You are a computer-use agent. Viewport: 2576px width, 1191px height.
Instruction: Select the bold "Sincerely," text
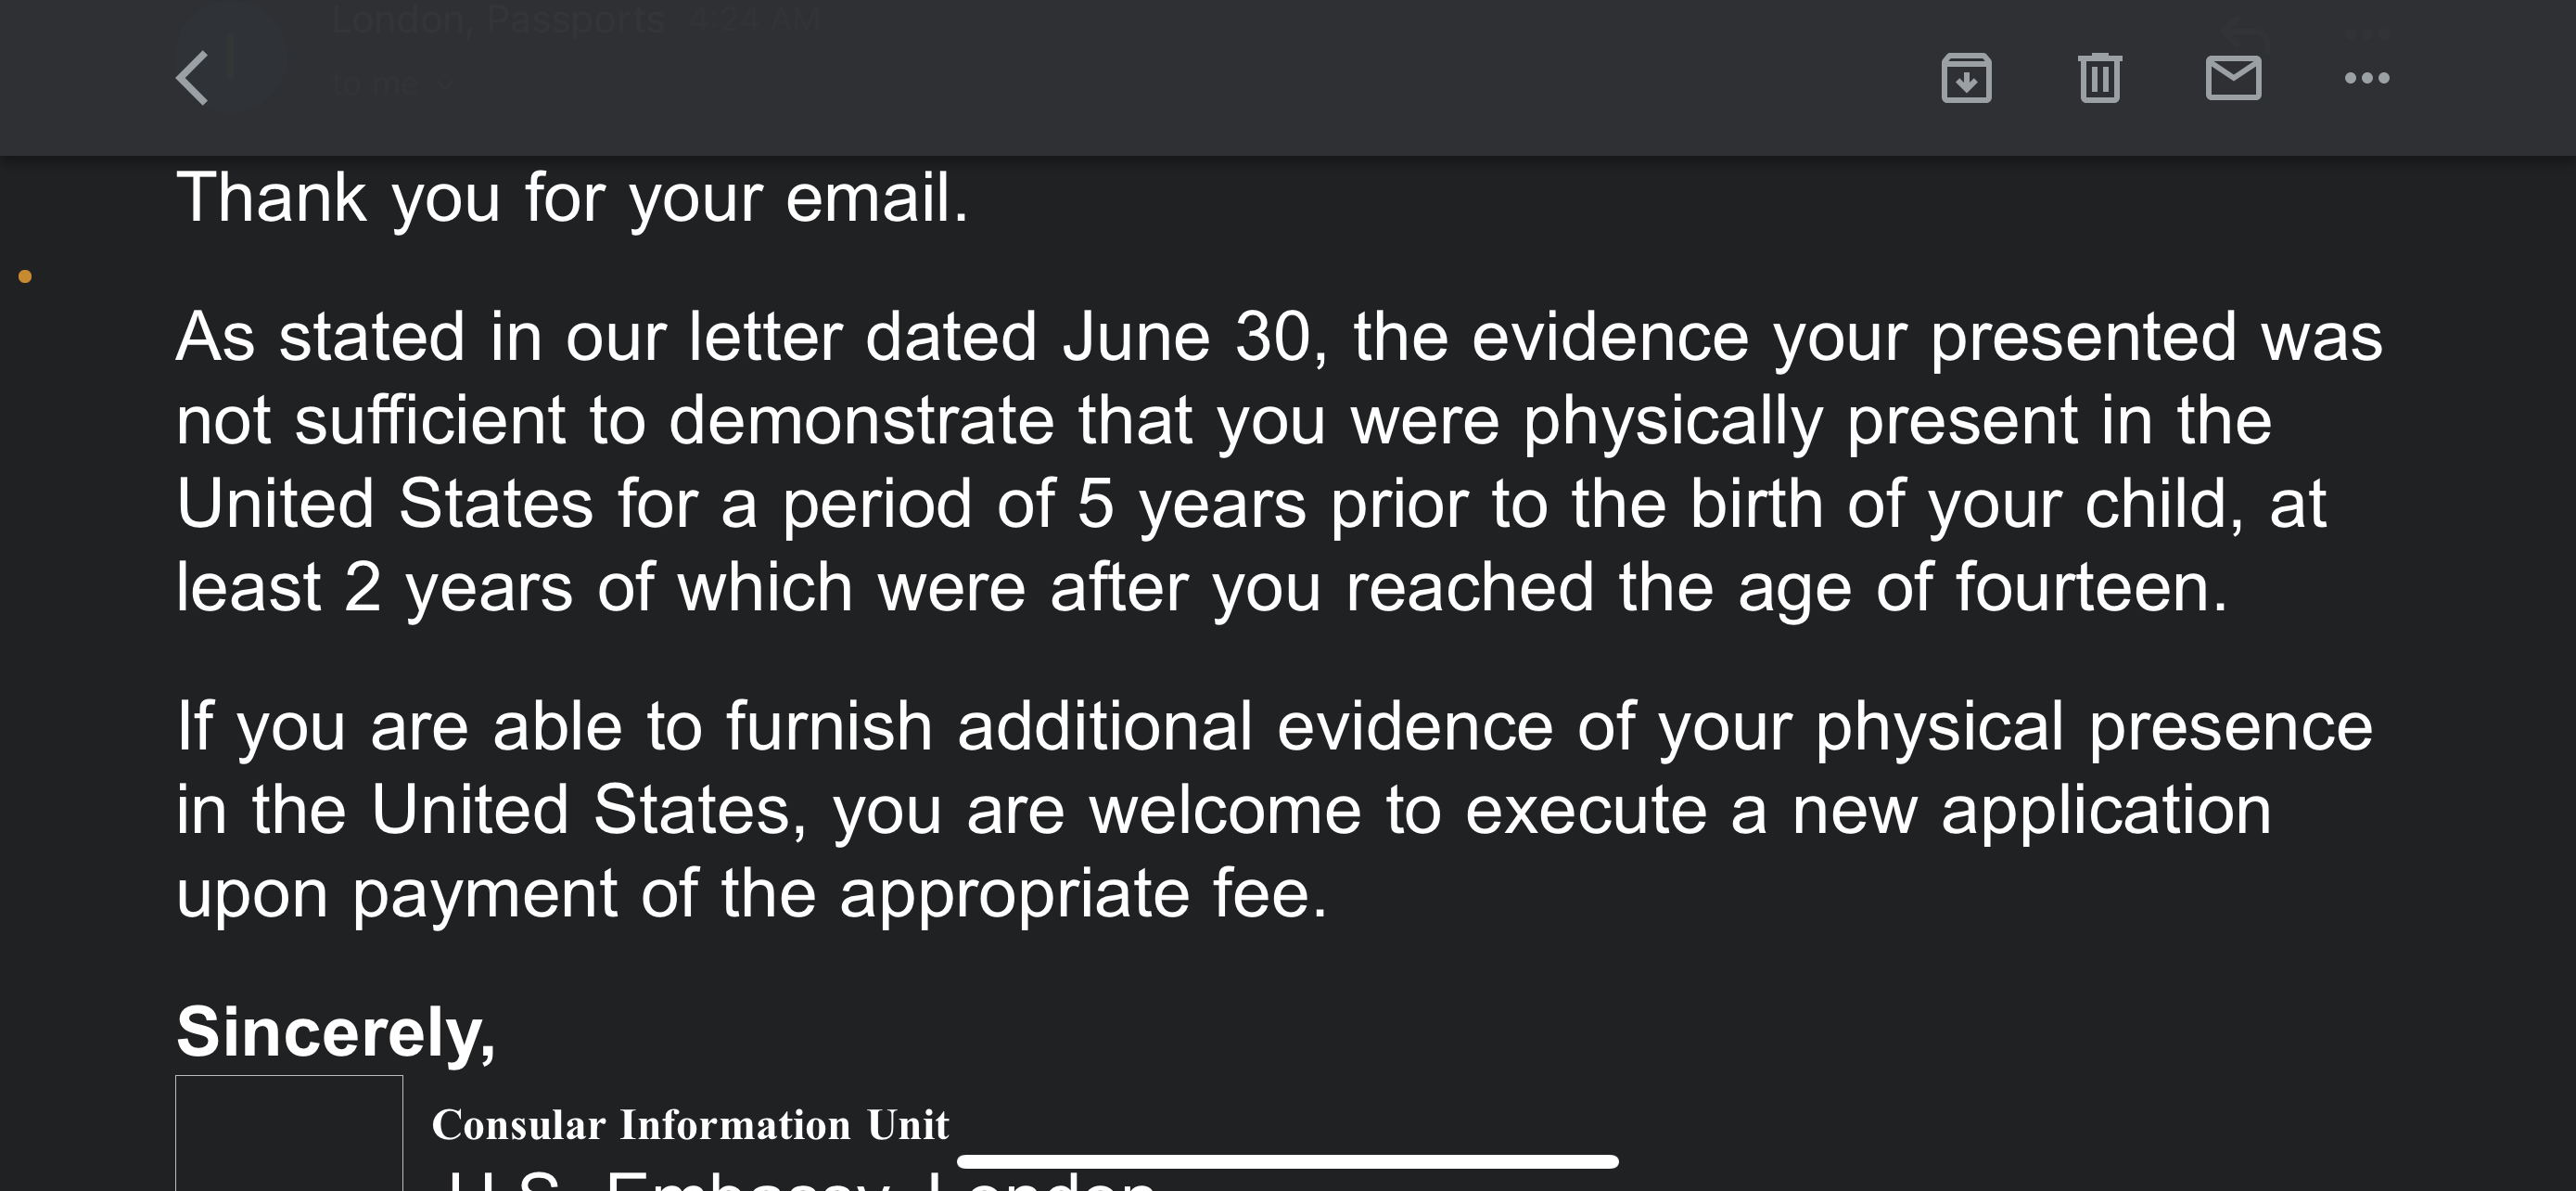pos(336,1033)
